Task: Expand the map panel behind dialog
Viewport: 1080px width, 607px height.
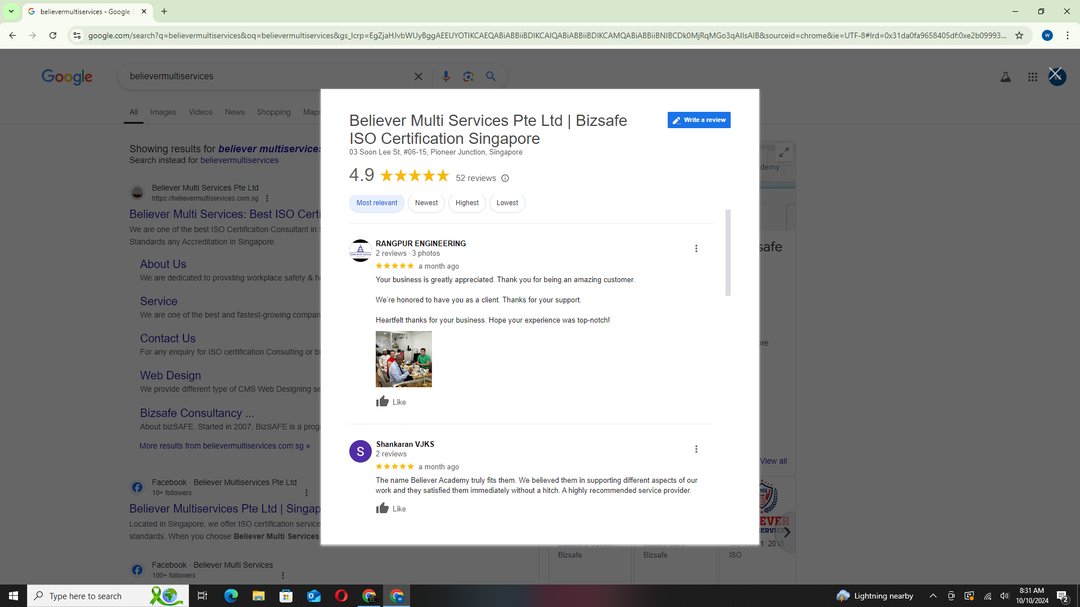Action: (x=784, y=152)
